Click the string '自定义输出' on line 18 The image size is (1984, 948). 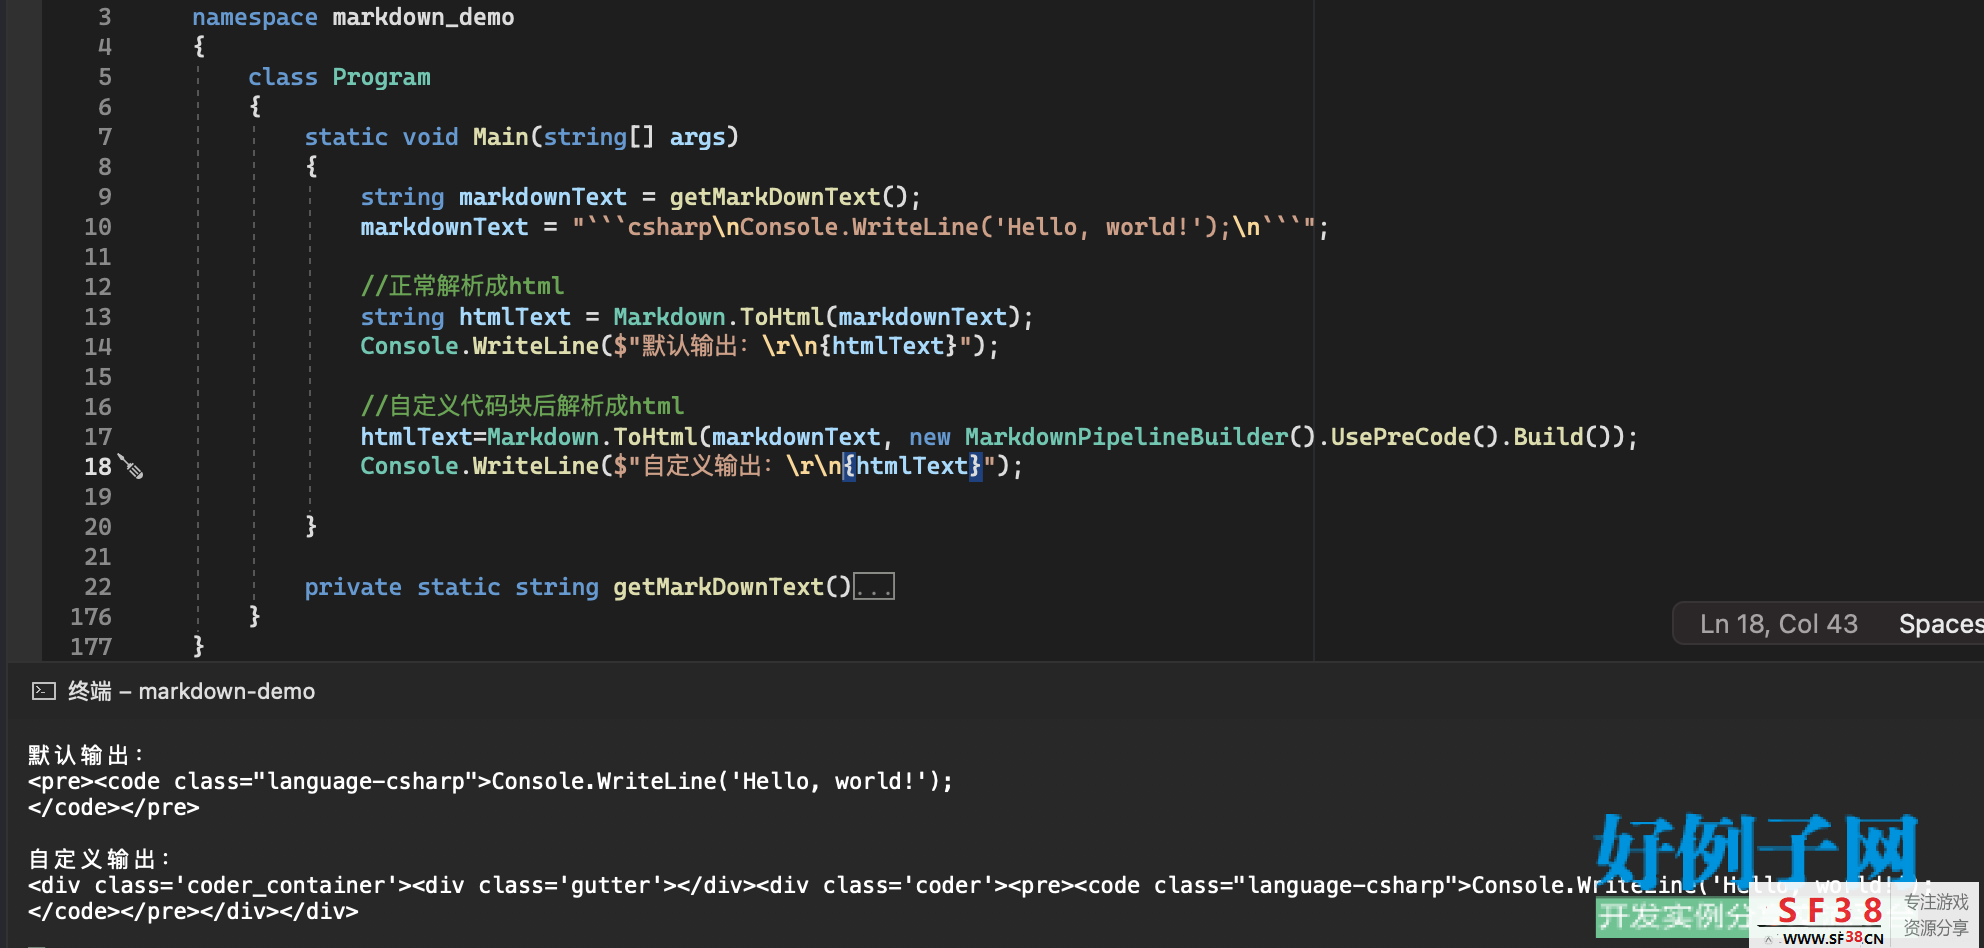(x=702, y=466)
